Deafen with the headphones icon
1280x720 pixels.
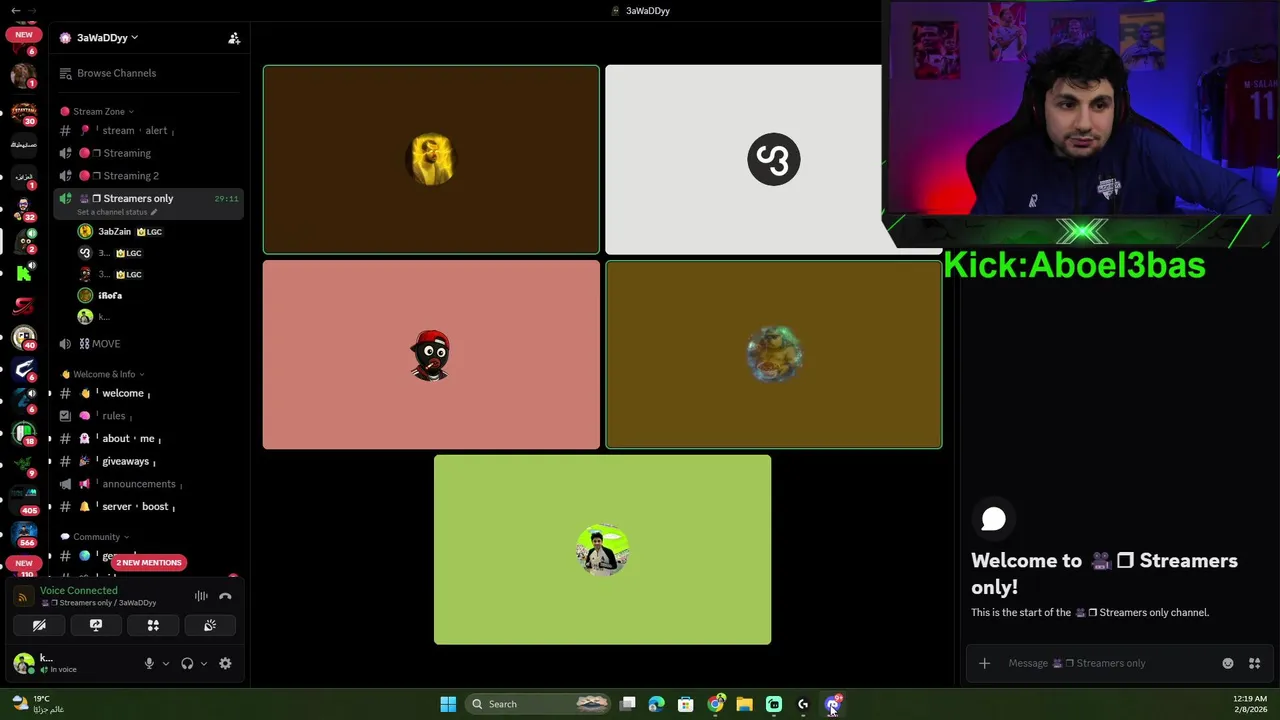click(x=187, y=663)
